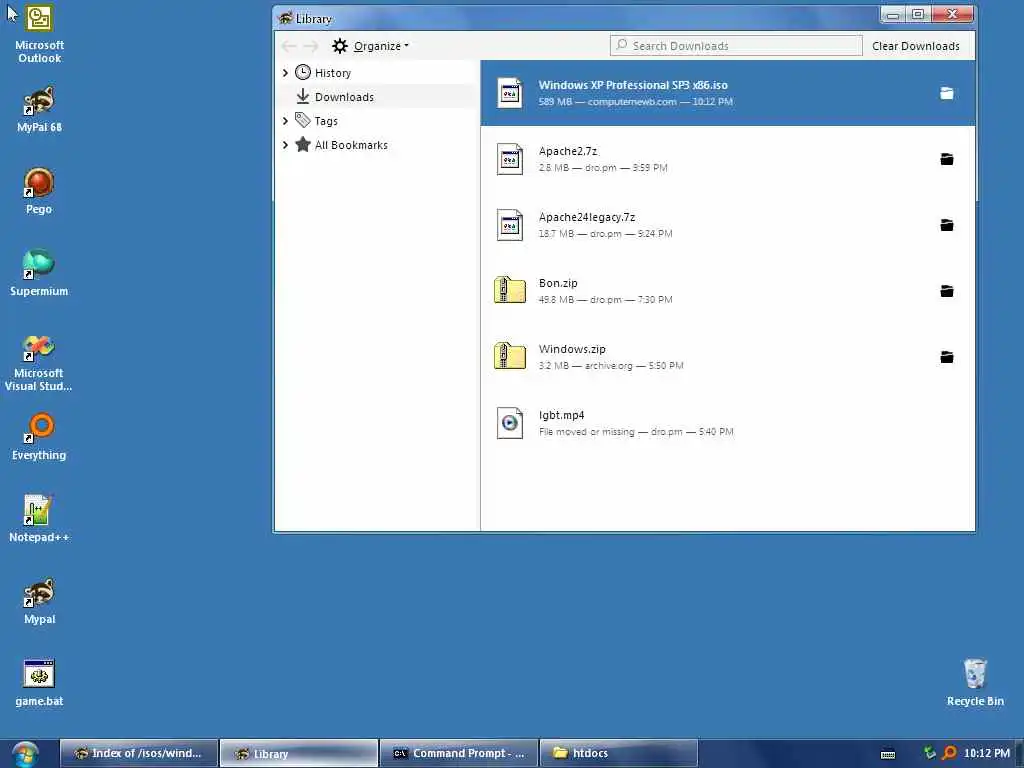Click the Windows Start orb
This screenshot has height=768, width=1024.
[x=25, y=754]
